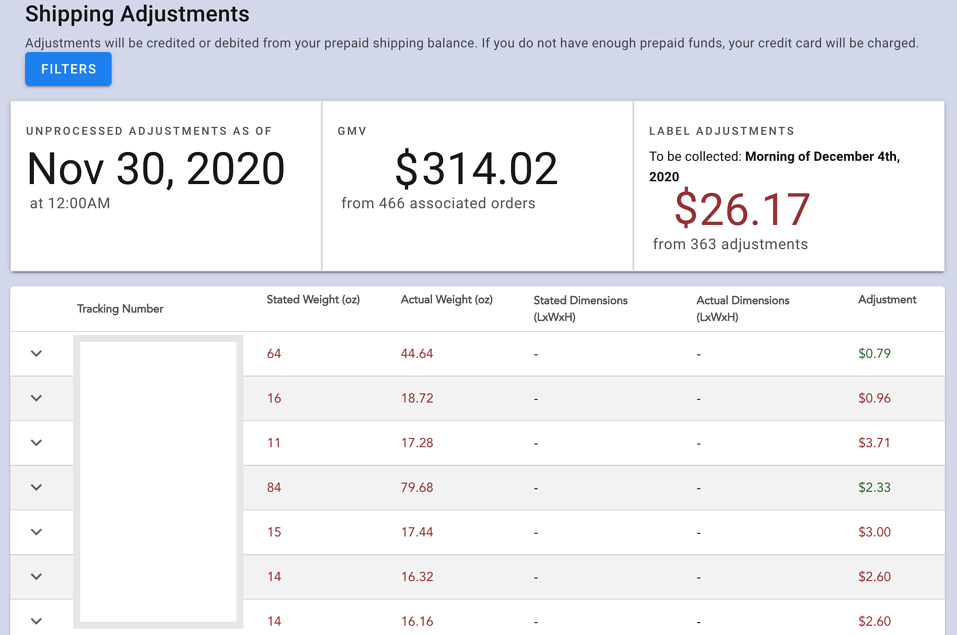This screenshot has height=635, width=957.
Task: Expand the row with stated weight 15
Action: pyautogui.click(x=37, y=532)
